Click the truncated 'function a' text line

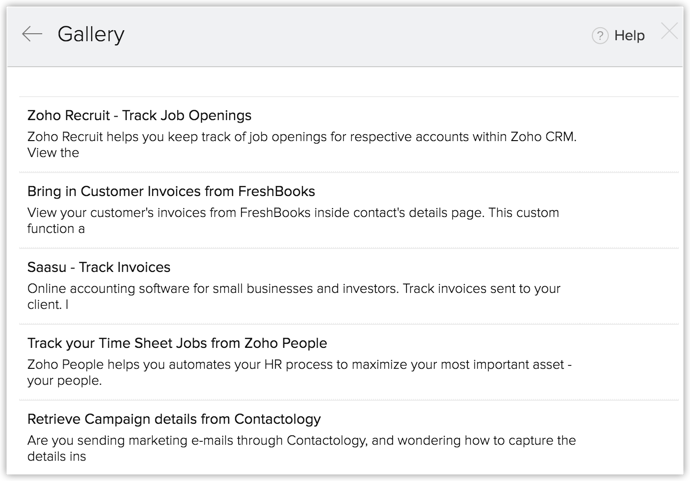[56, 228]
